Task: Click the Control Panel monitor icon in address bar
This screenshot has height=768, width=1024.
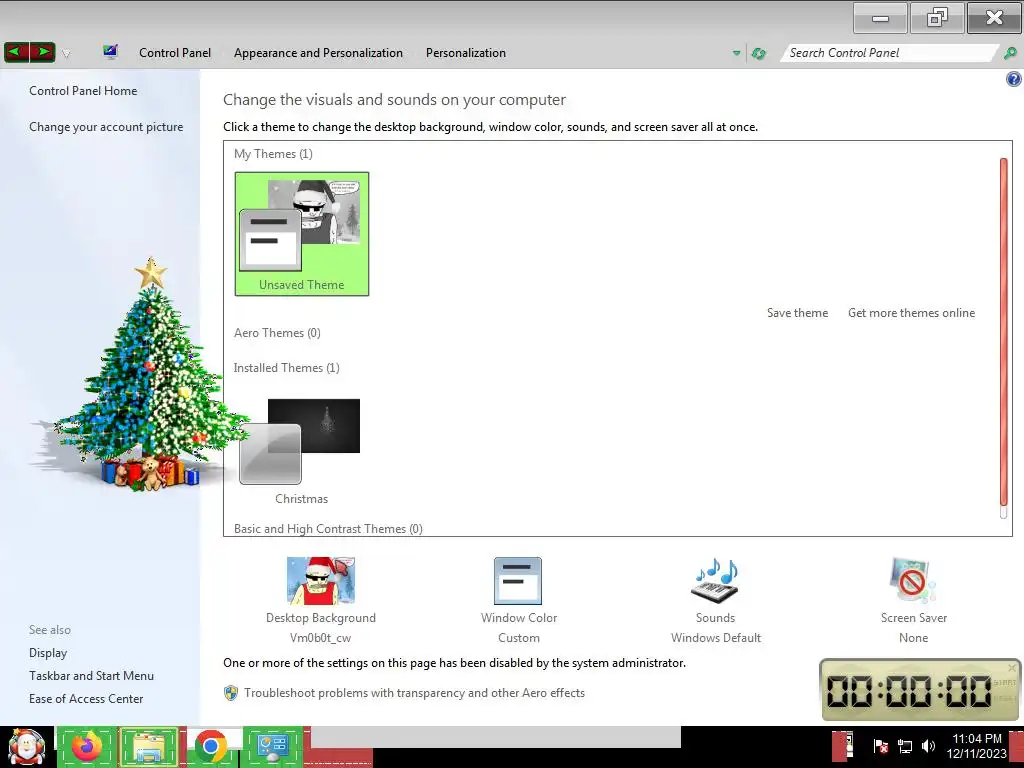Action: [110, 52]
